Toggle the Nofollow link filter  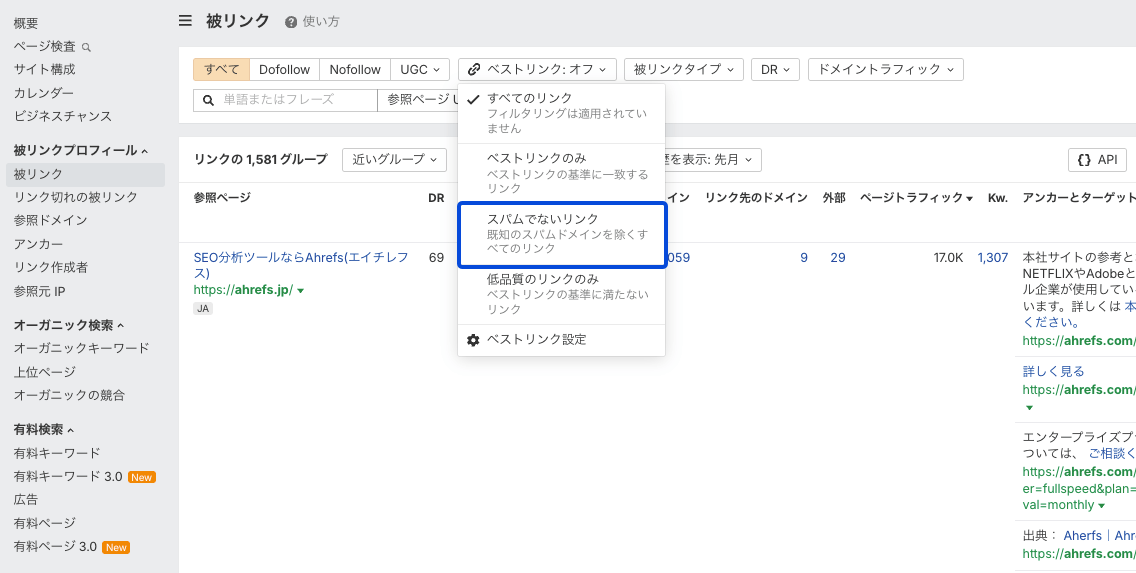pyautogui.click(x=355, y=70)
